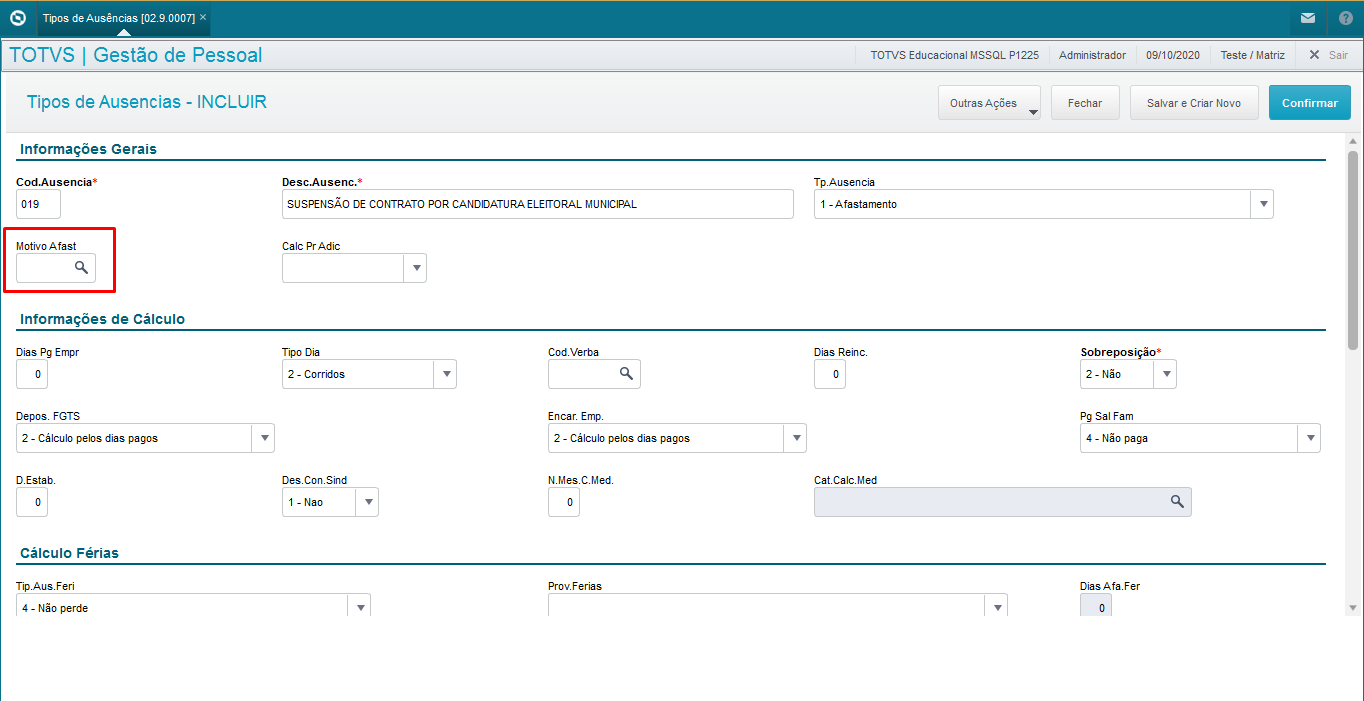This screenshot has width=1364, height=701.
Task: Click the Sair exit X icon
Action: click(x=1314, y=55)
